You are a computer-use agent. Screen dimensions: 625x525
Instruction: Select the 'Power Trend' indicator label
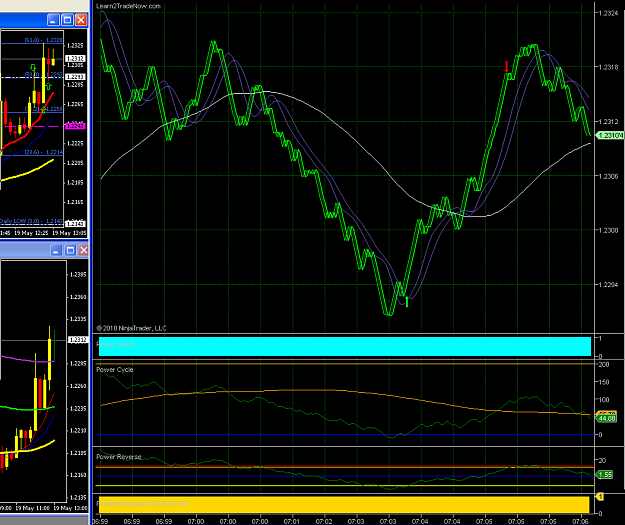[x=115, y=344]
